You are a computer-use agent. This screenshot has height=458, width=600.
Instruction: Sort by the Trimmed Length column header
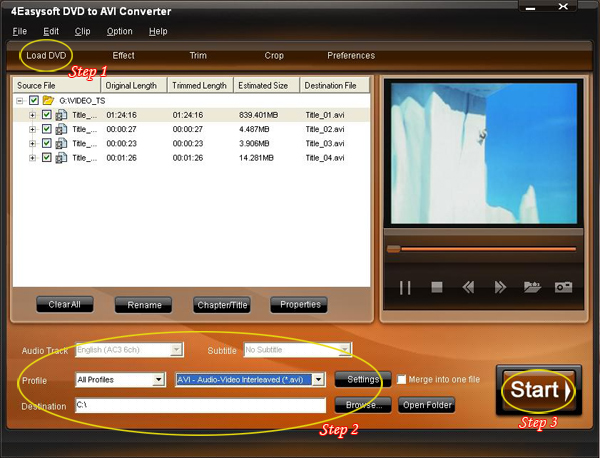point(201,85)
